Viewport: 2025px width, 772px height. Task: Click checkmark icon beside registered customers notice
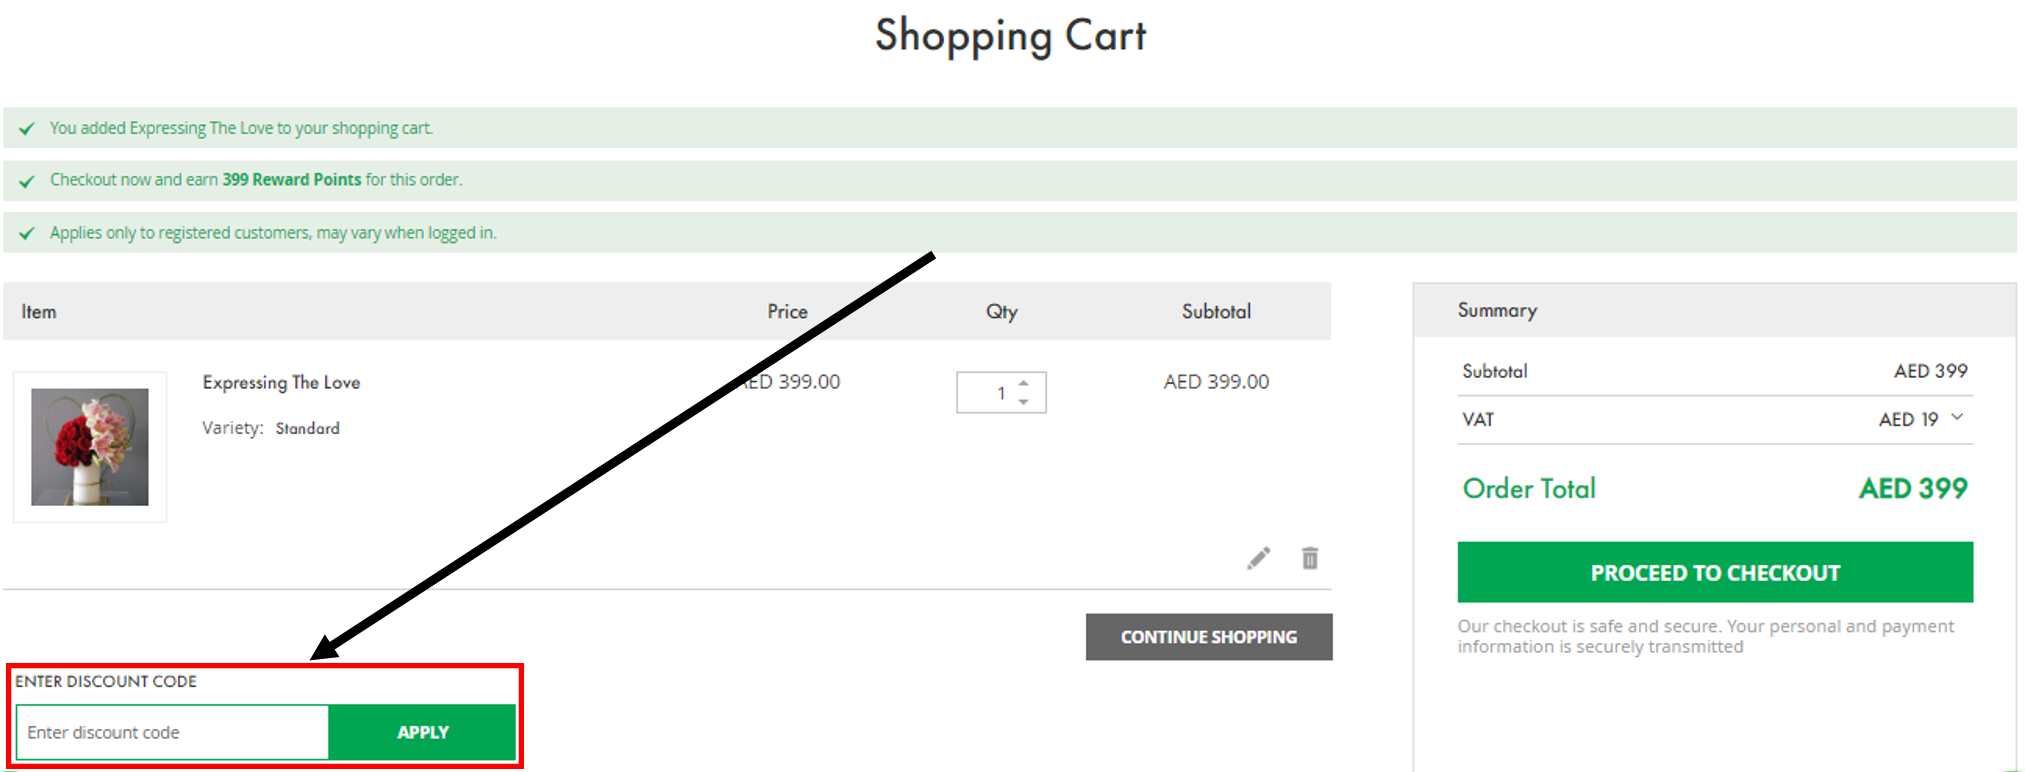click(x=27, y=233)
